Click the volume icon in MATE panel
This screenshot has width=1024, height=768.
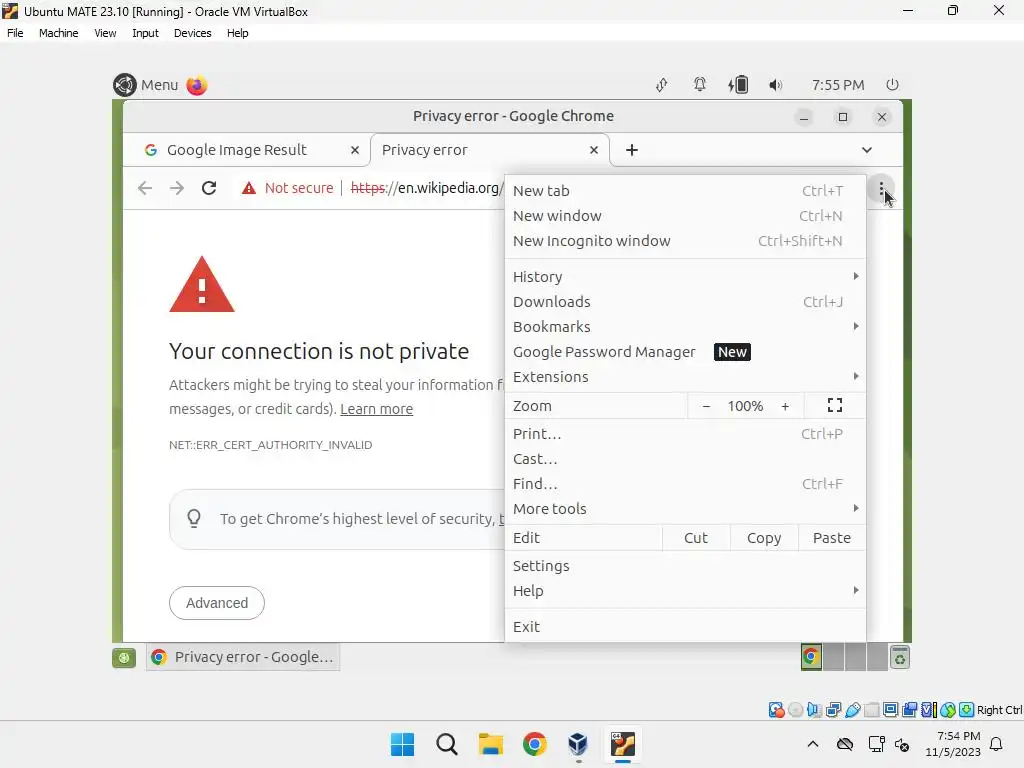pos(776,85)
